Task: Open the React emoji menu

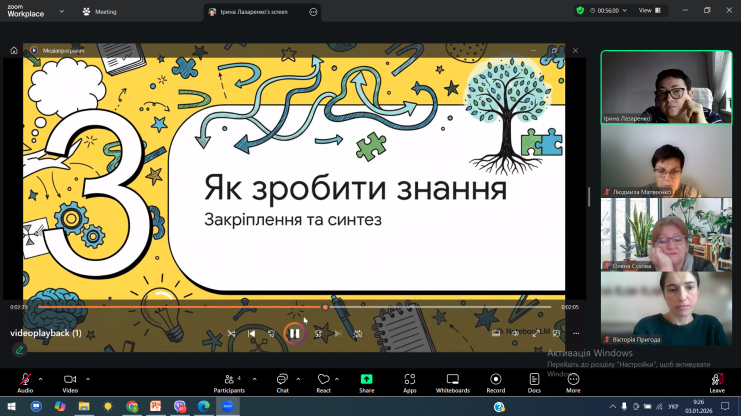Action: tap(323, 383)
